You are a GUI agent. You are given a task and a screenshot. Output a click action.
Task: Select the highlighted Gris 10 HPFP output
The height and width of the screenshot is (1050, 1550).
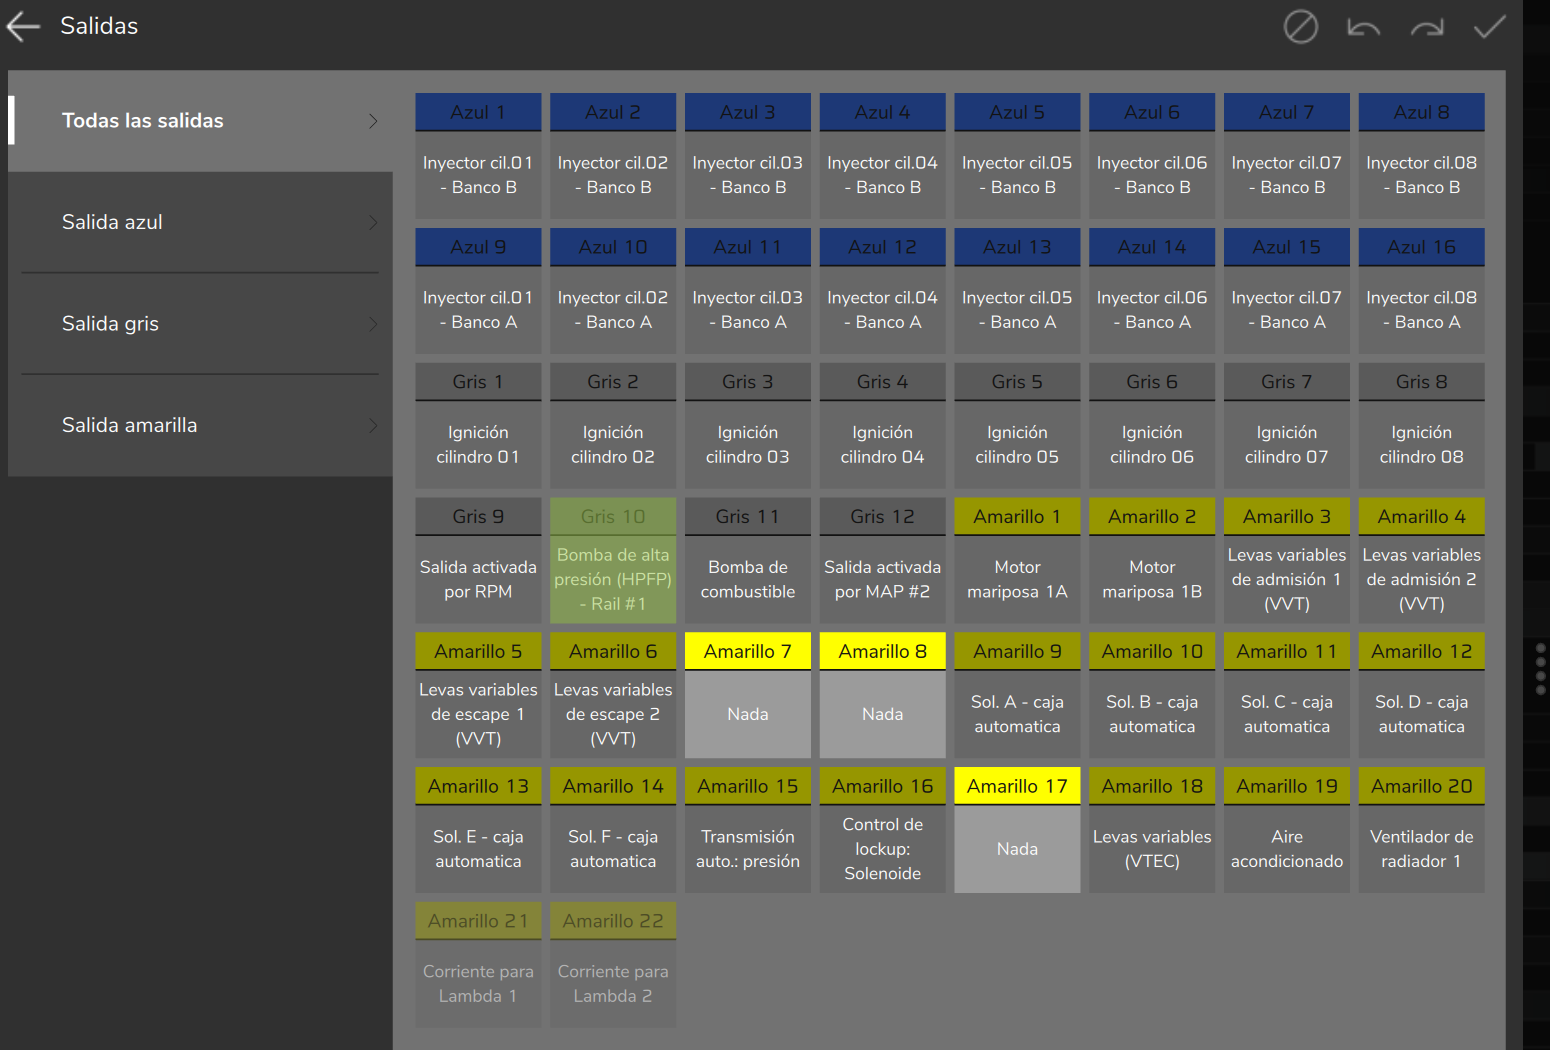click(613, 560)
